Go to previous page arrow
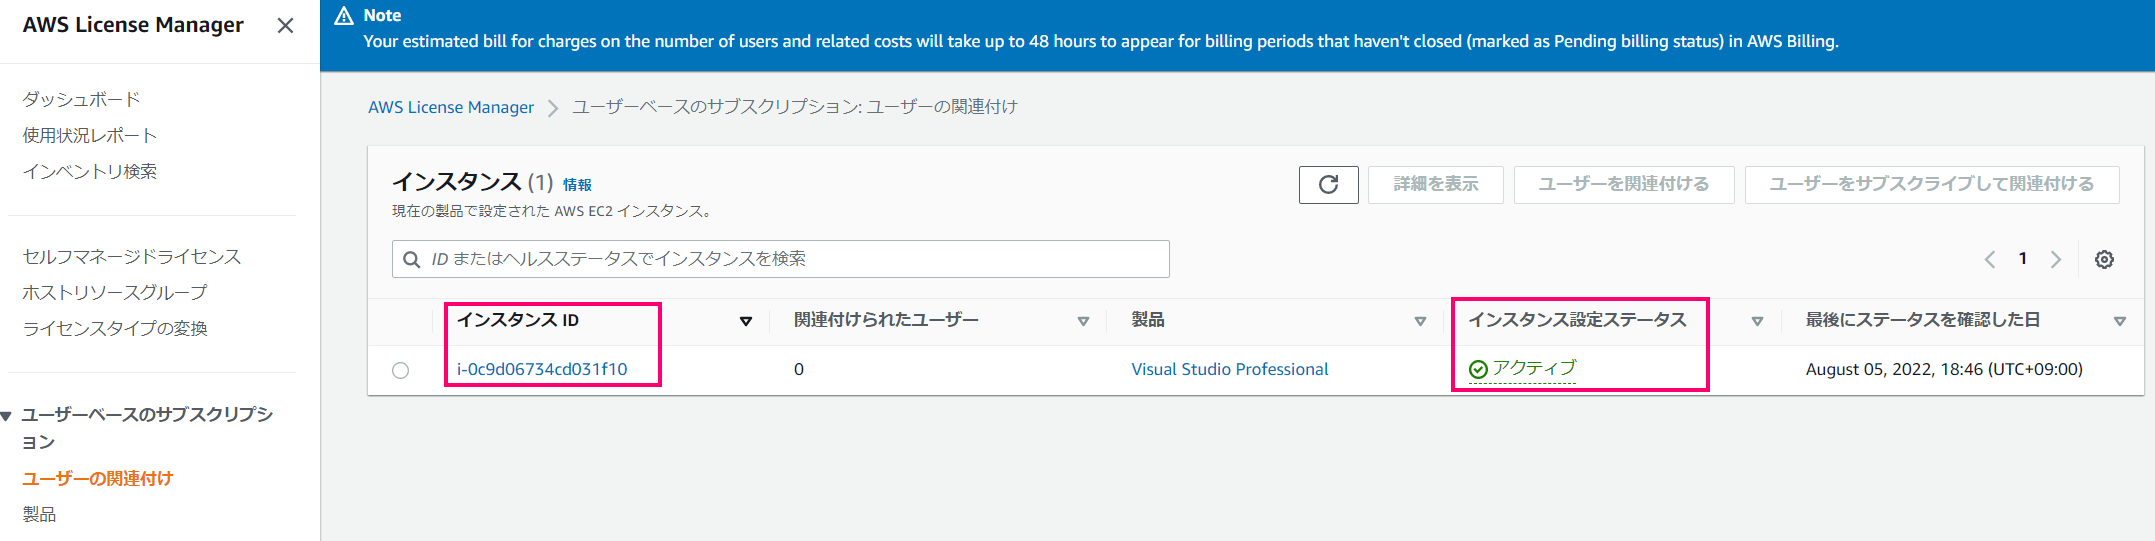The height and width of the screenshot is (541, 2155). click(x=1990, y=259)
